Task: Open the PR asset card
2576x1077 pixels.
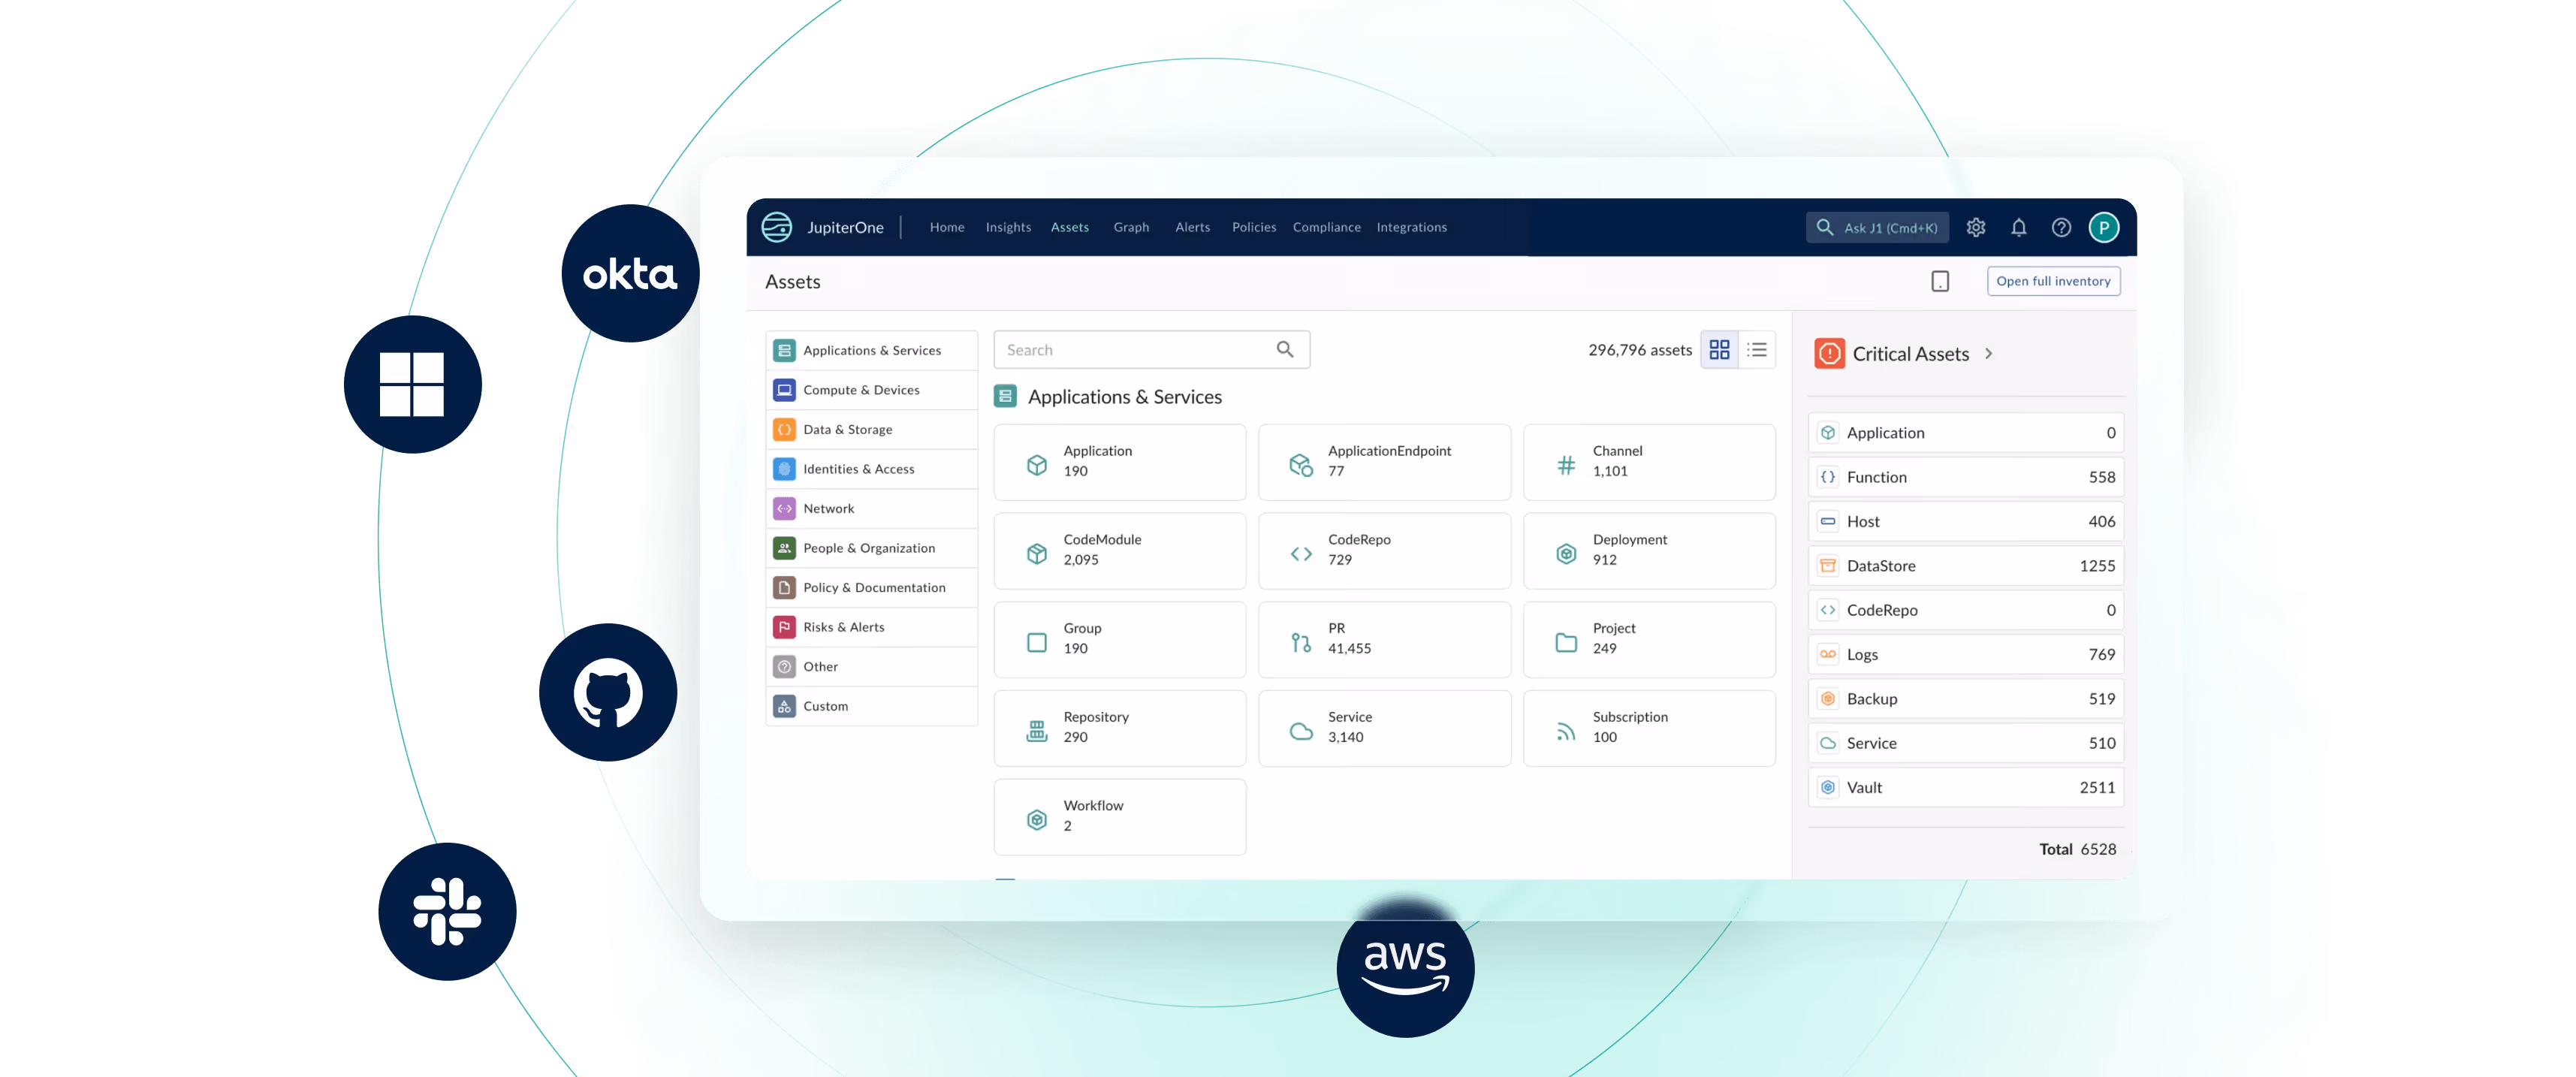Action: point(1384,639)
